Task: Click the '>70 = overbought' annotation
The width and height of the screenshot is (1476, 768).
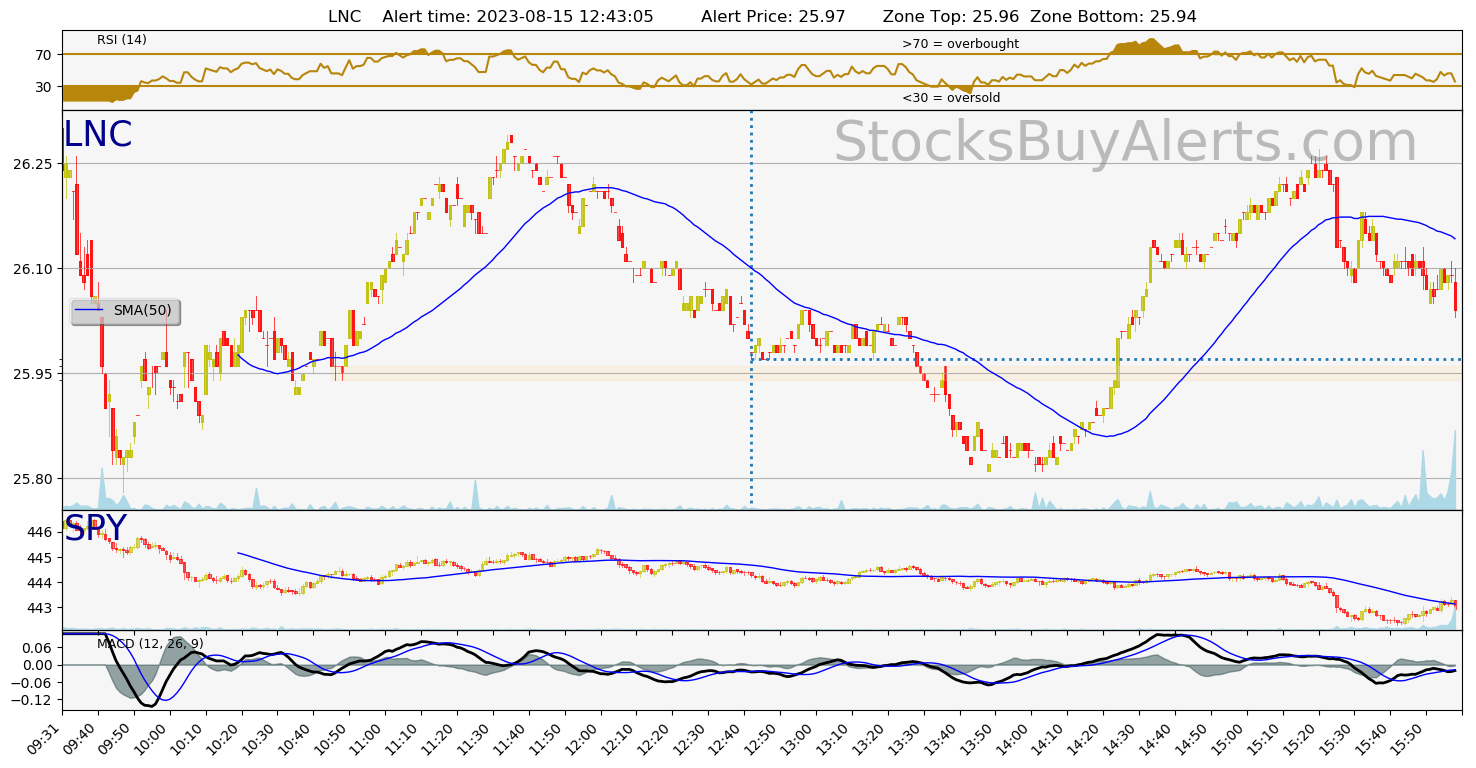Action: click(x=960, y=44)
